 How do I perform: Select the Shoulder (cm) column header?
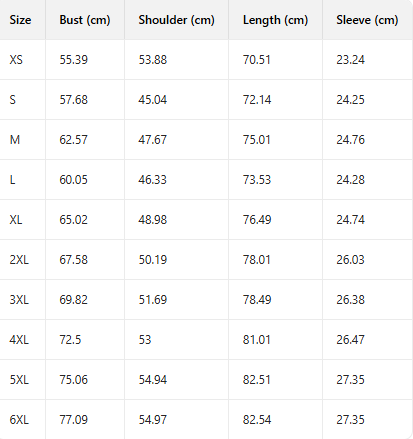[x=176, y=20]
